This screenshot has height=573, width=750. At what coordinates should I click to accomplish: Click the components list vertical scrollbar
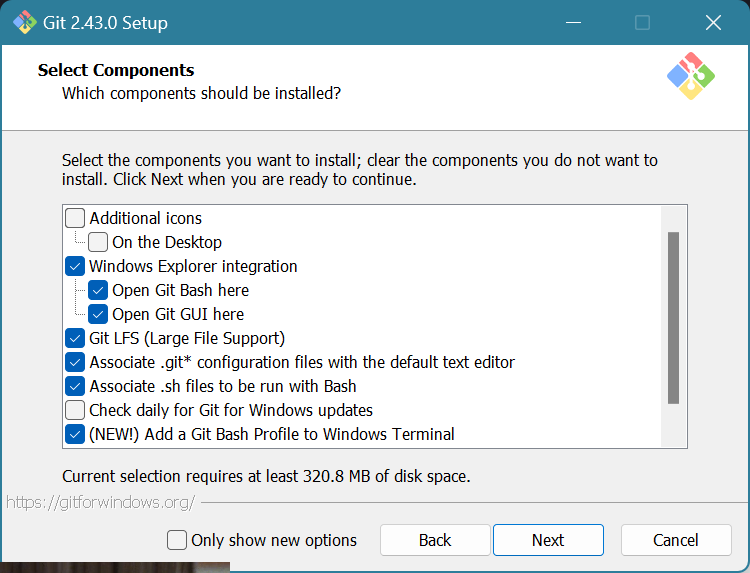pyautogui.click(x=673, y=318)
